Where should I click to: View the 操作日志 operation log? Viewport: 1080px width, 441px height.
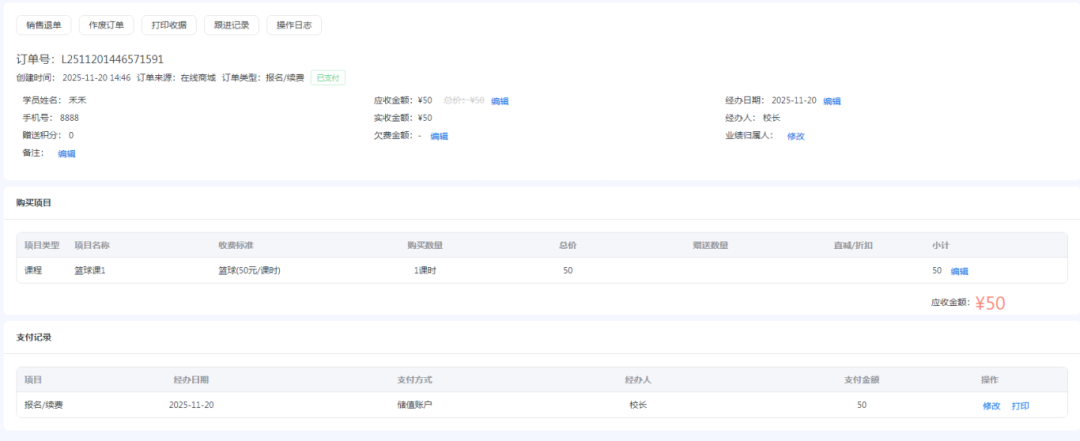click(x=294, y=25)
